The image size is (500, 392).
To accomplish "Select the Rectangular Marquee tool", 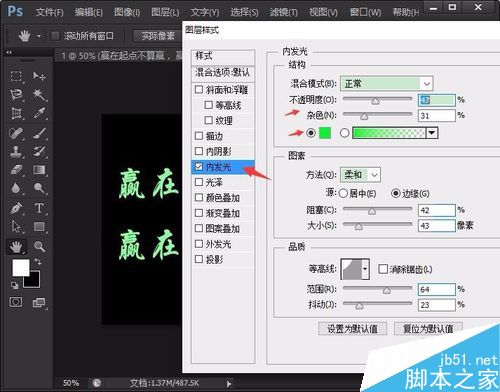I will (x=16, y=76).
